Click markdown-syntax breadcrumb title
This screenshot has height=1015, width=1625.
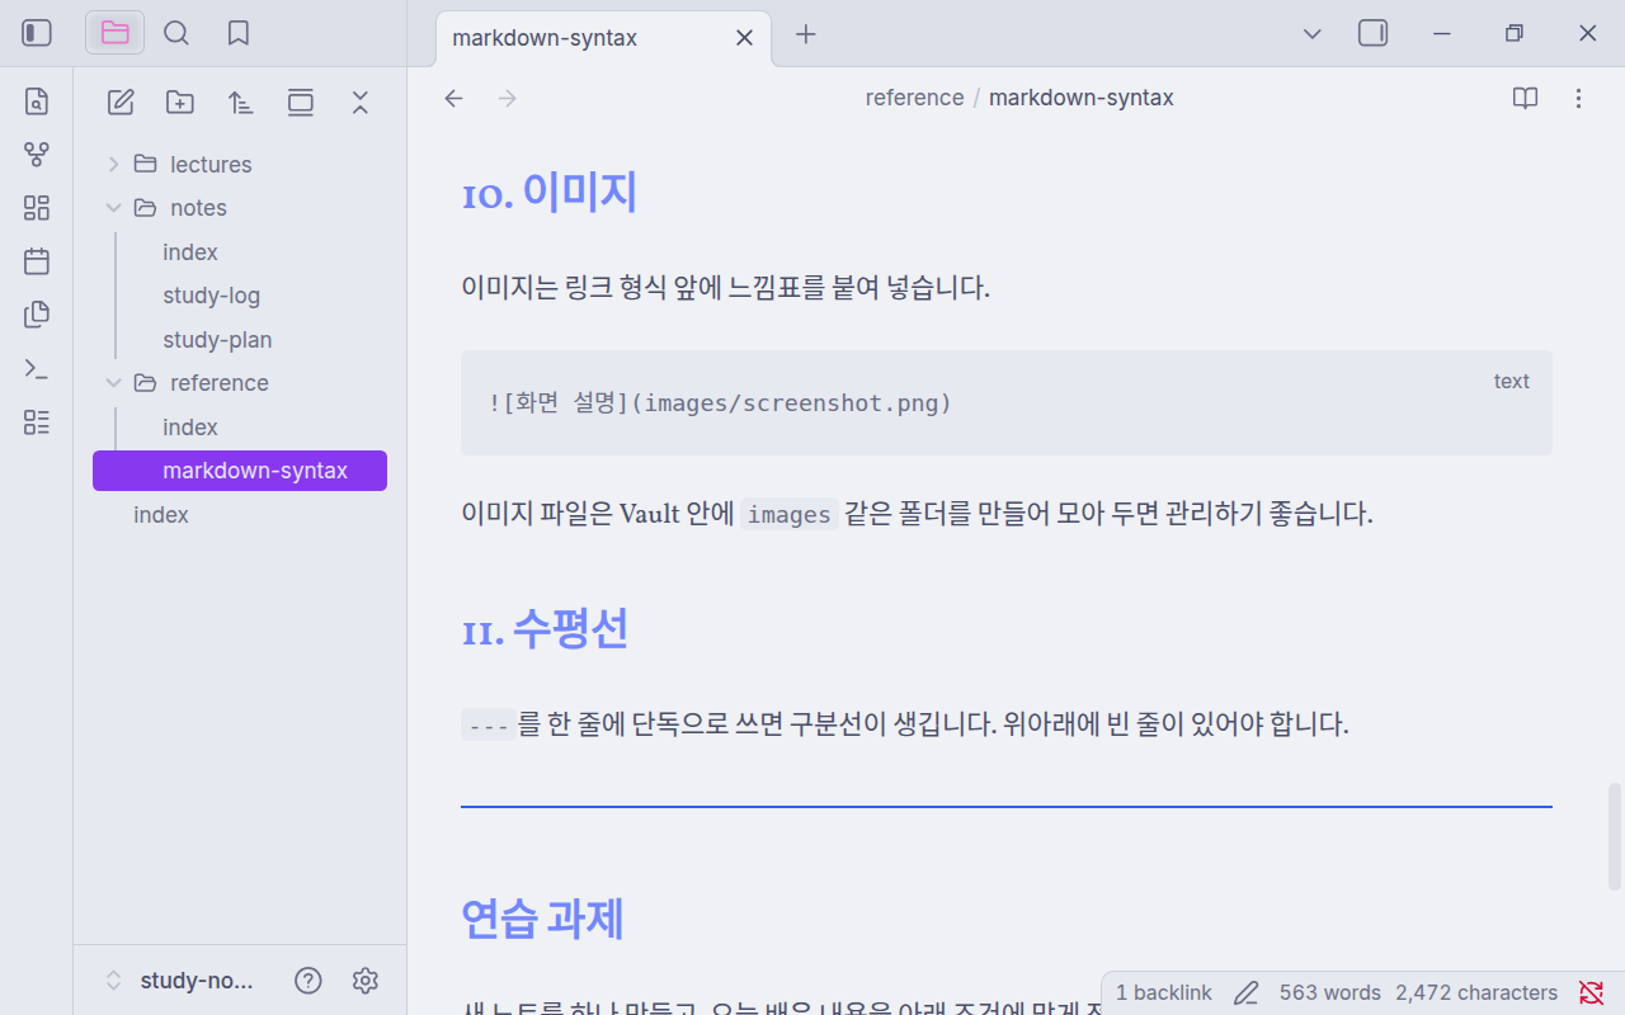1081,98
